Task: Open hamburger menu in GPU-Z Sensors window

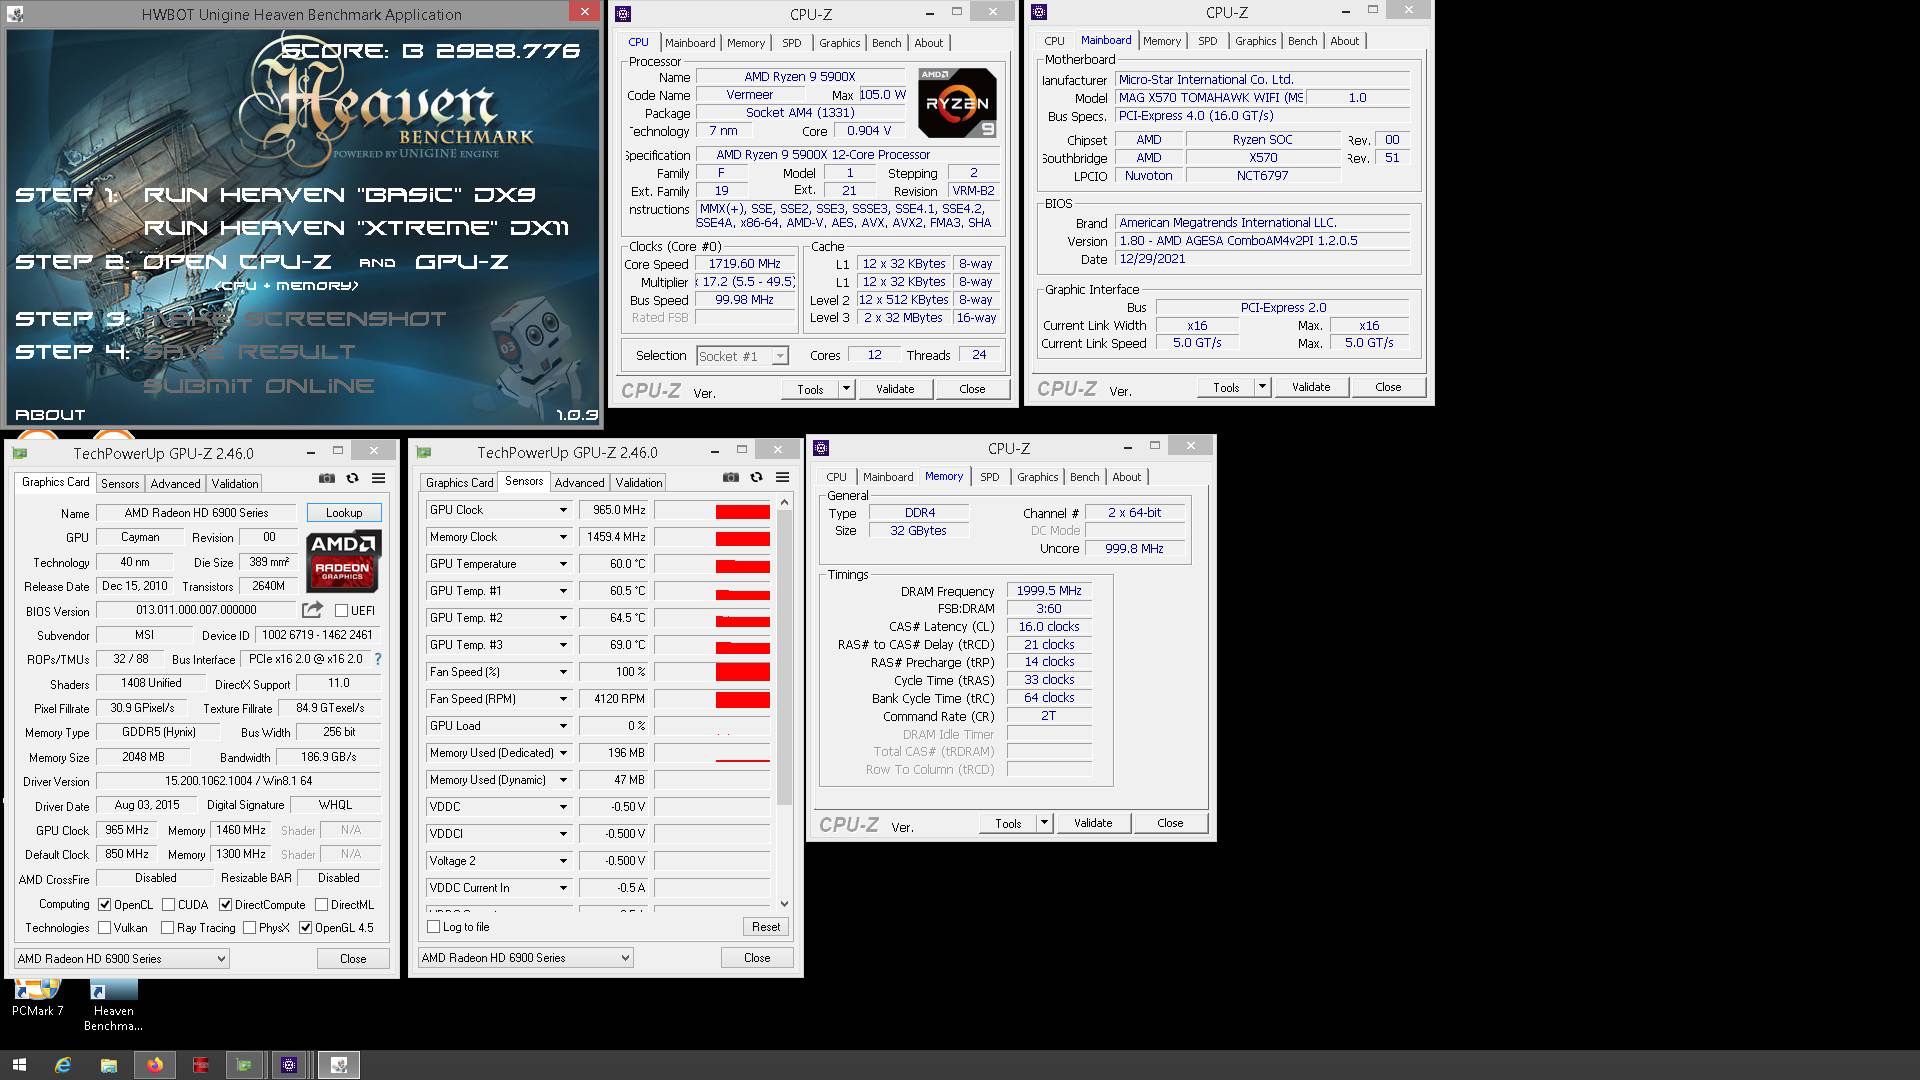Action: coord(783,478)
